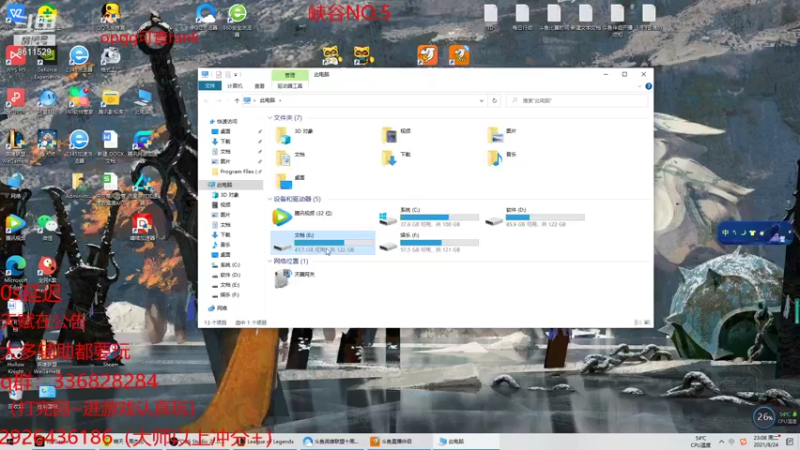Open the 360安全浏览器 desktop shortcut

coord(237,19)
